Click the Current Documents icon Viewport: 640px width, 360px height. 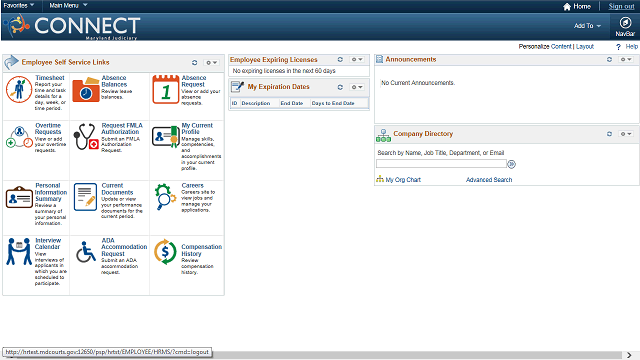(85, 197)
